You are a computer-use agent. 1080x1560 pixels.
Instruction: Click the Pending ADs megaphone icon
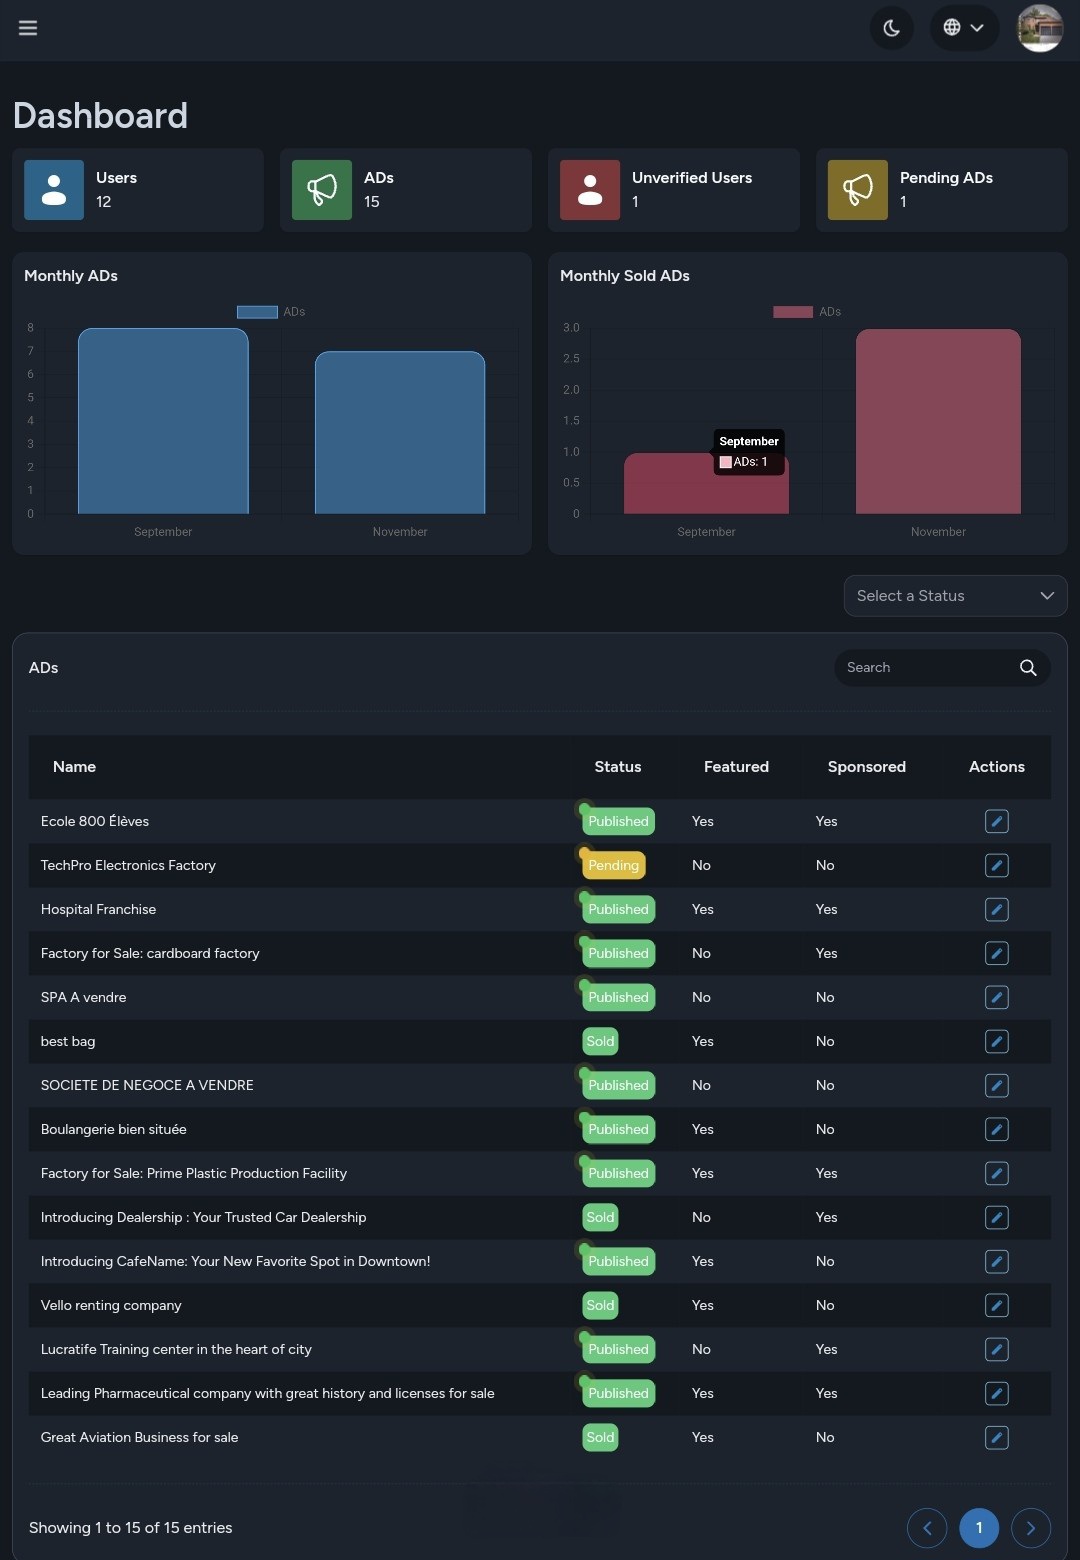coord(858,190)
